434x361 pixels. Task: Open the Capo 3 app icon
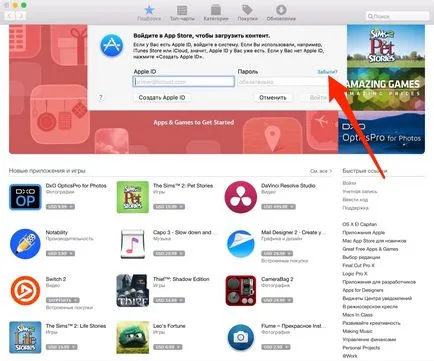[x=133, y=244]
